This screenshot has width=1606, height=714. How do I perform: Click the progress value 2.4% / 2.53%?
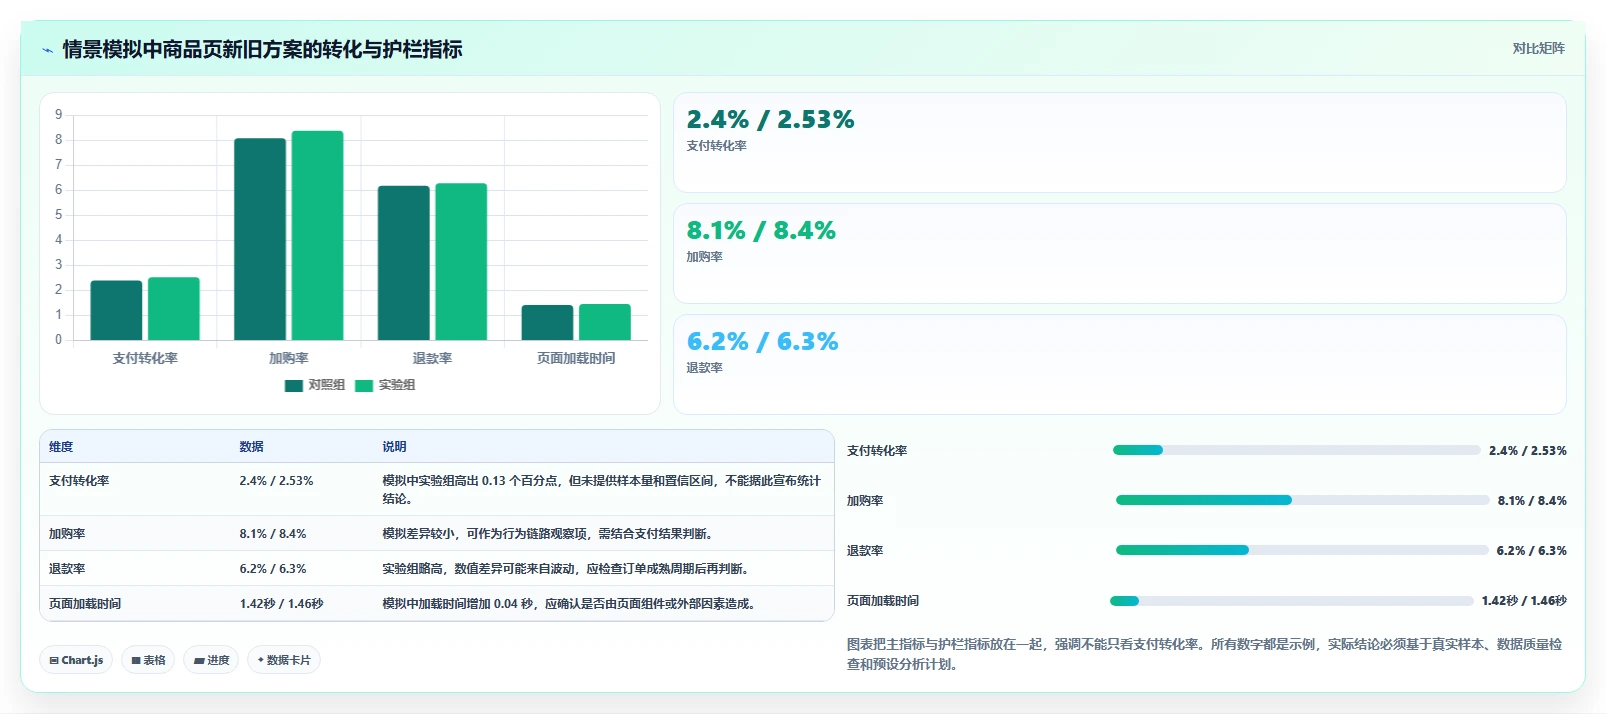1528,451
